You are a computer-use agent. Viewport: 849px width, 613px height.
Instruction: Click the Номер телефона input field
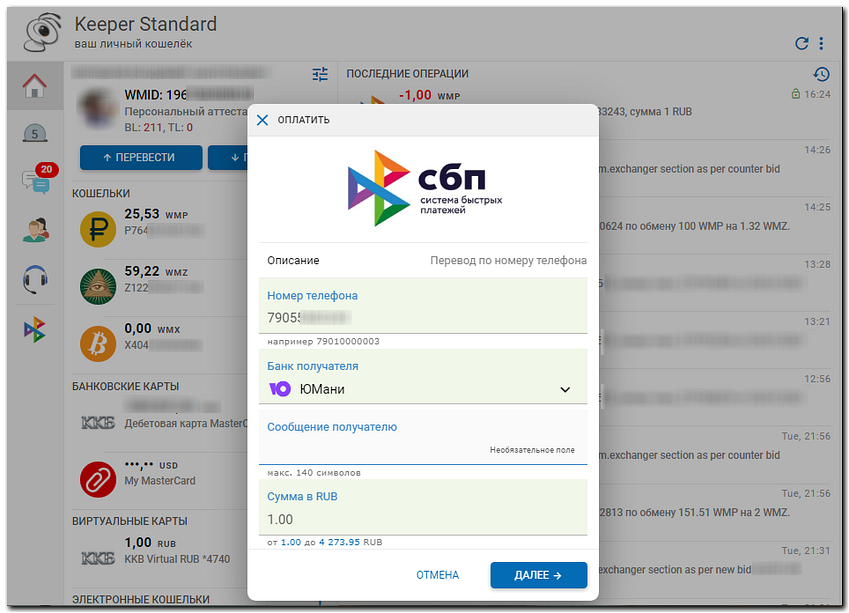click(x=422, y=318)
